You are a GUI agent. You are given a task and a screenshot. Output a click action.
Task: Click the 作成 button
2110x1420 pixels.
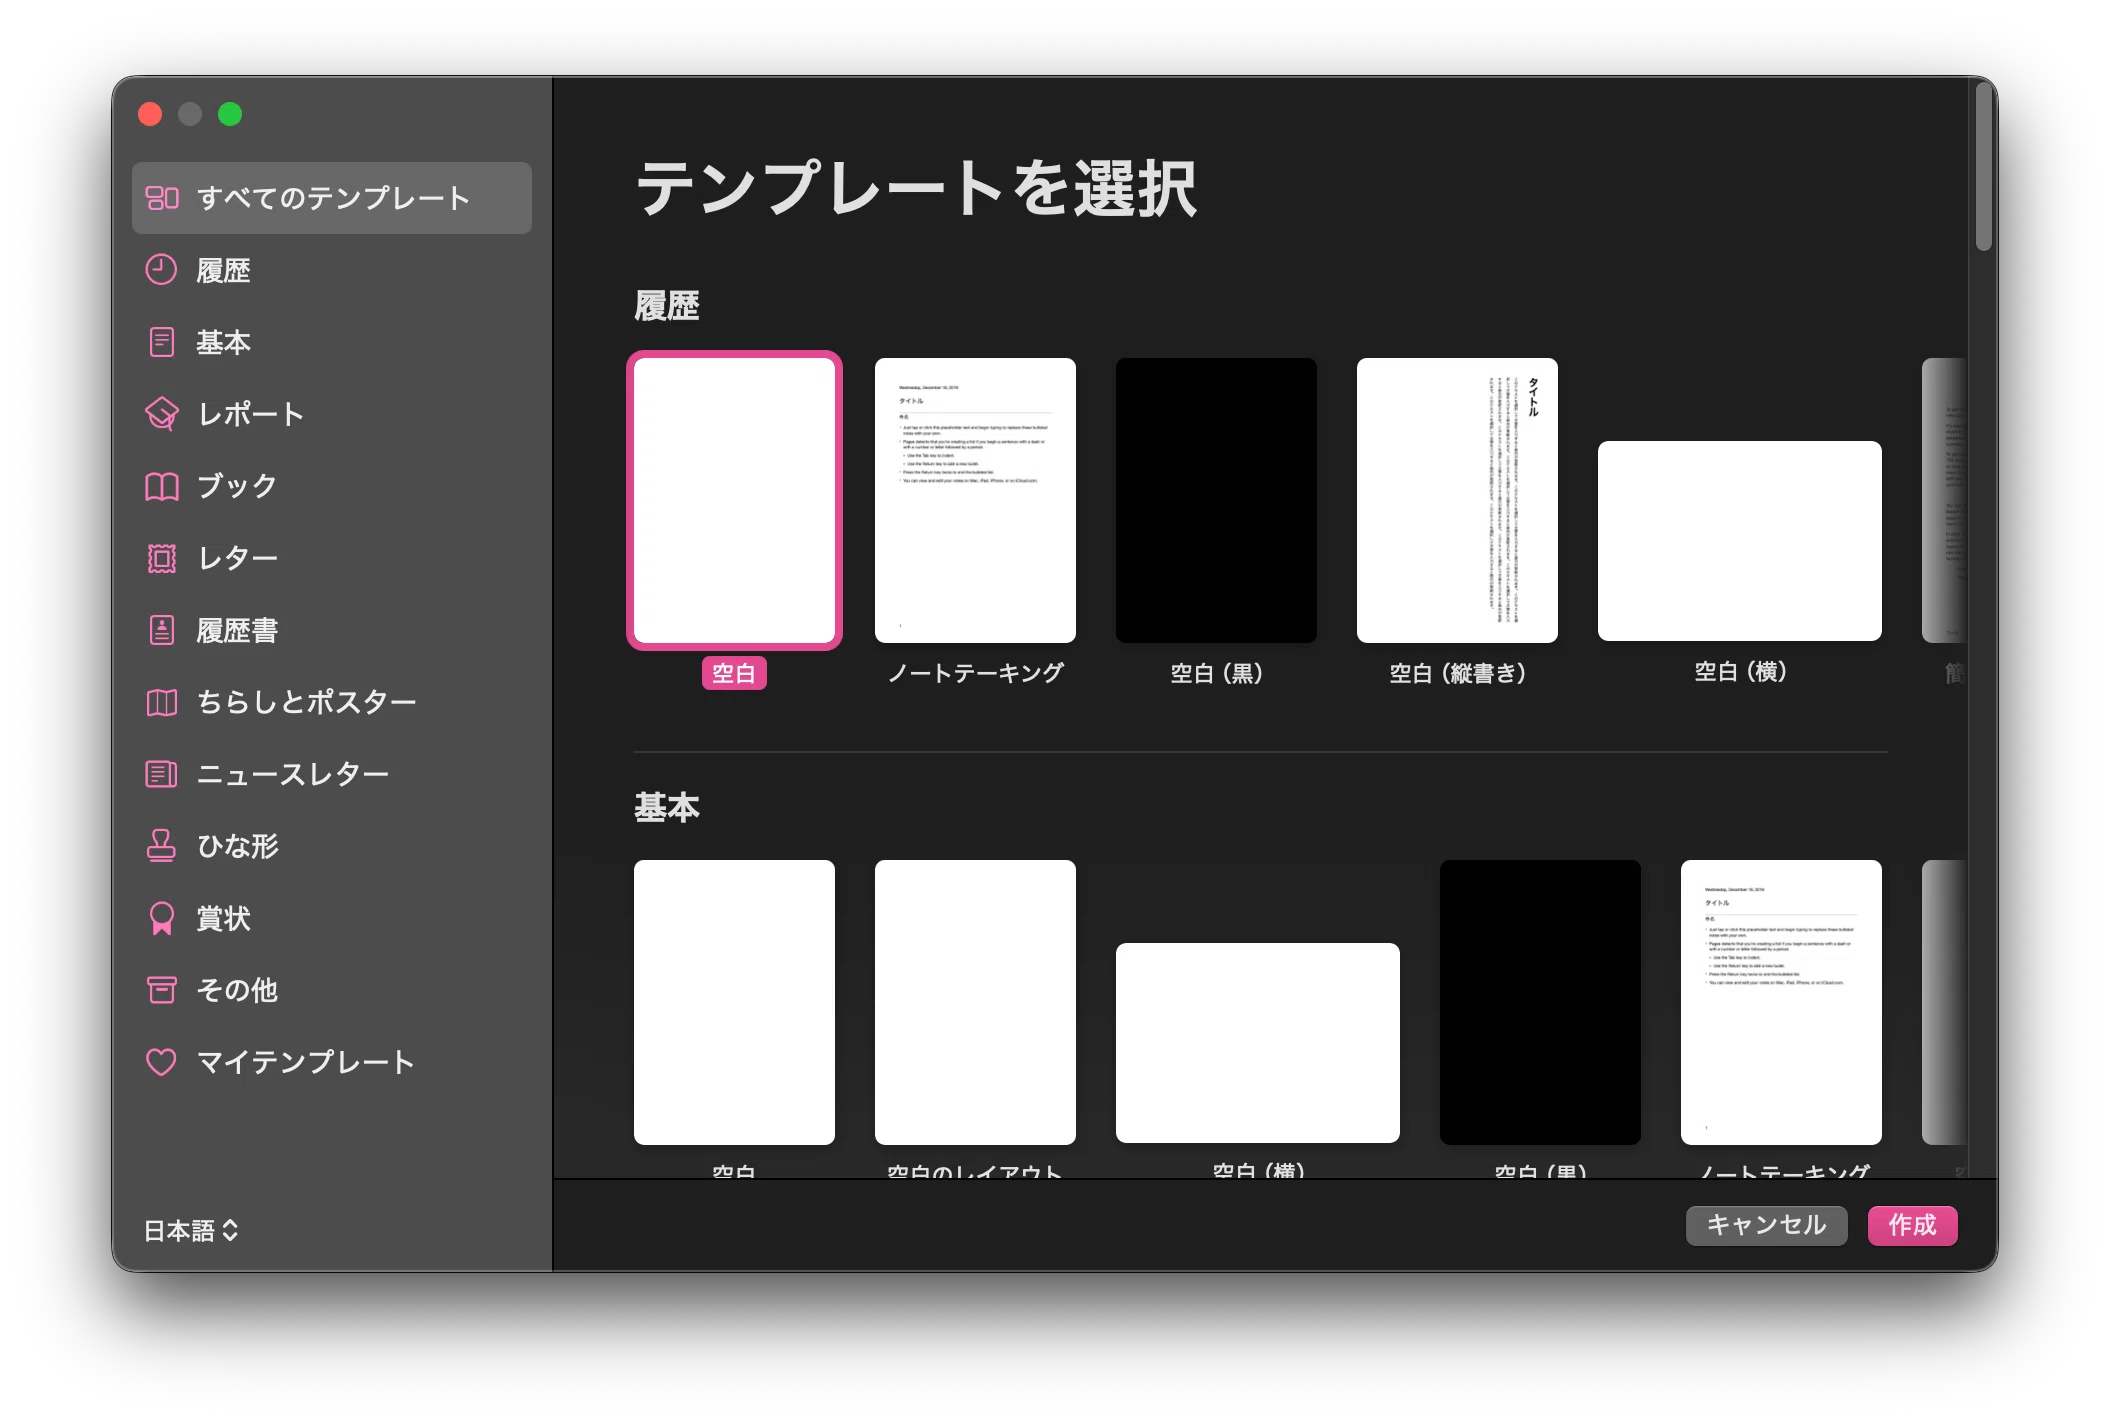tap(1912, 1225)
